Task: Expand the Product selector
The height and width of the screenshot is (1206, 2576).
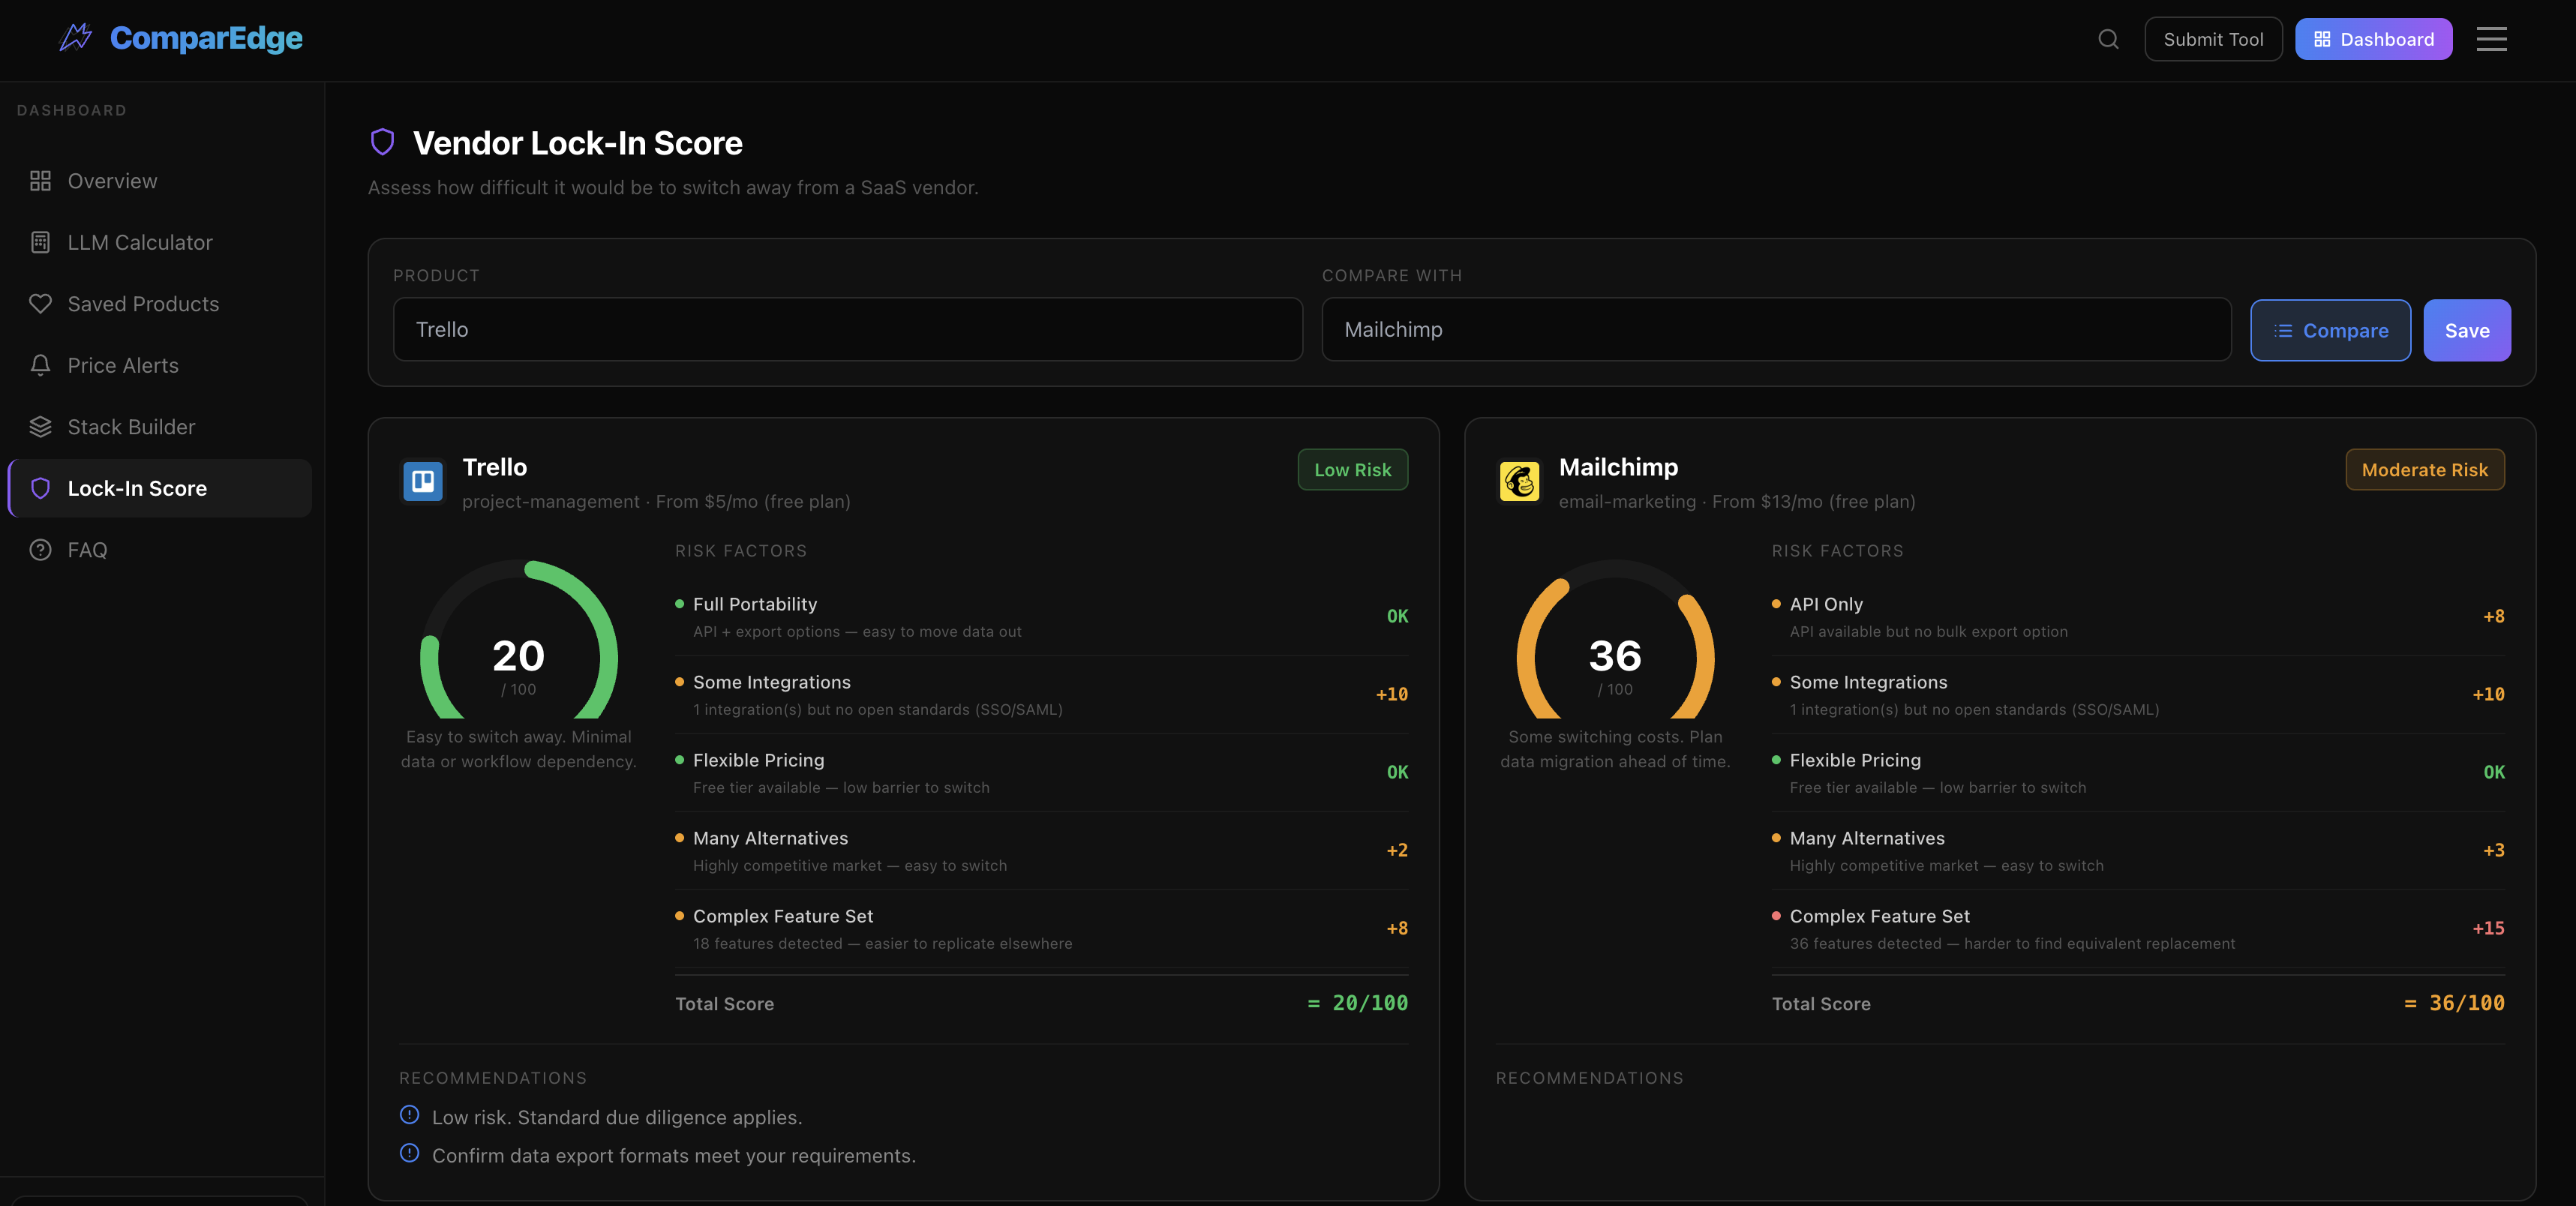Action: coord(846,329)
